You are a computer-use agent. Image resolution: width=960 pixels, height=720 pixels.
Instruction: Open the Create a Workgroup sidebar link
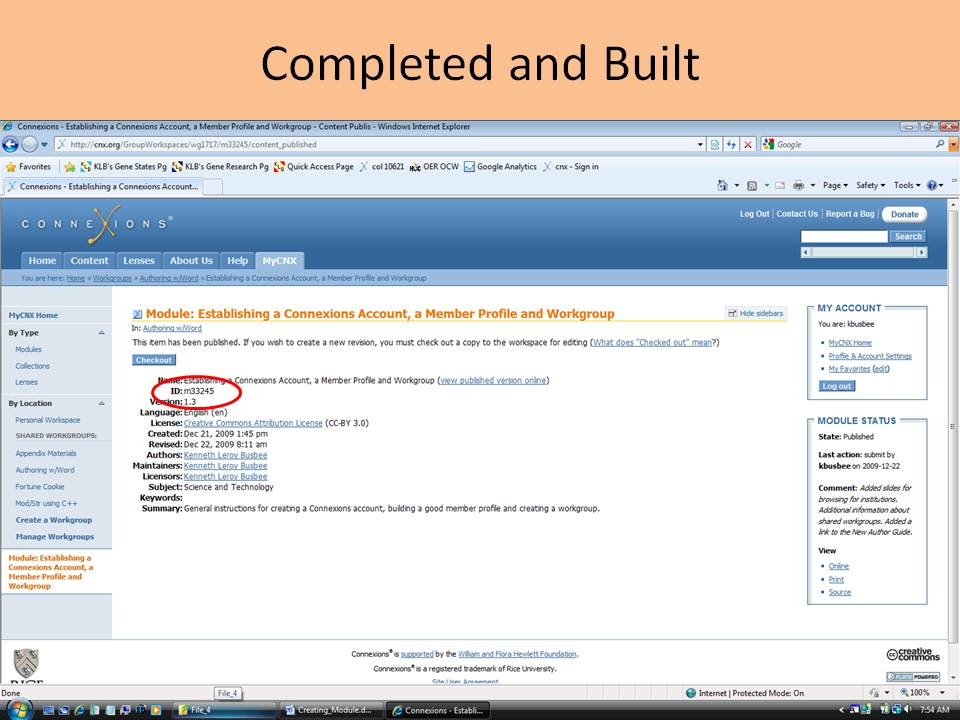coord(54,520)
